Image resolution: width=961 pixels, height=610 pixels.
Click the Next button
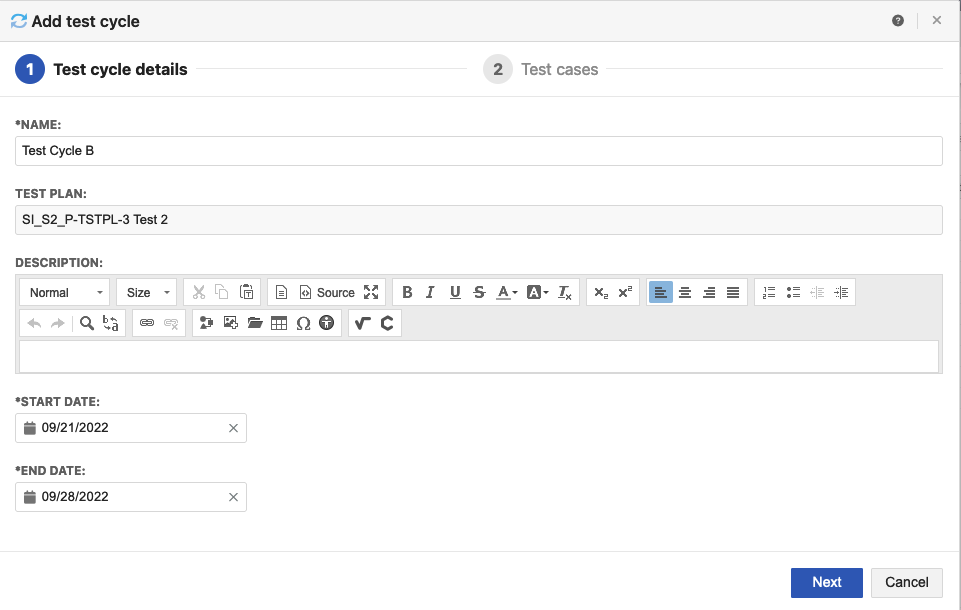pyautogui.click(x=826, y=582)
